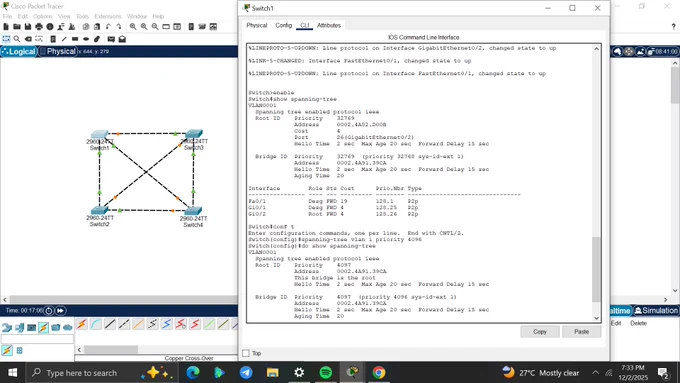680x383 pixels.
Task: Switch to Physical workspace view
Action: (58, 52)
